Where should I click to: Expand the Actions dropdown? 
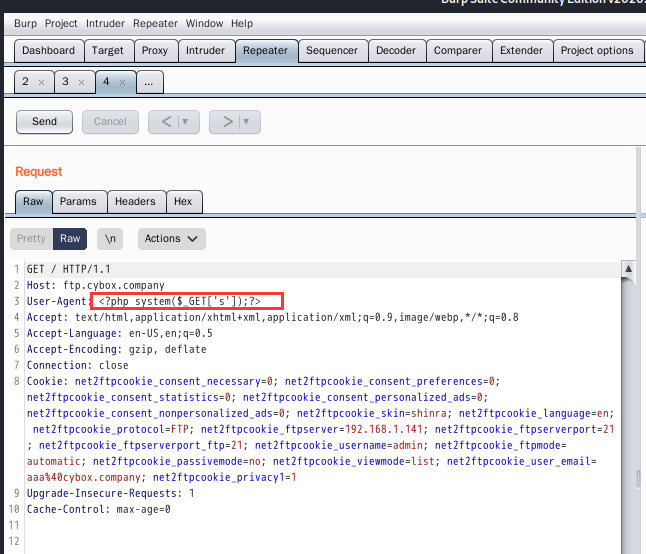point(171,238)
